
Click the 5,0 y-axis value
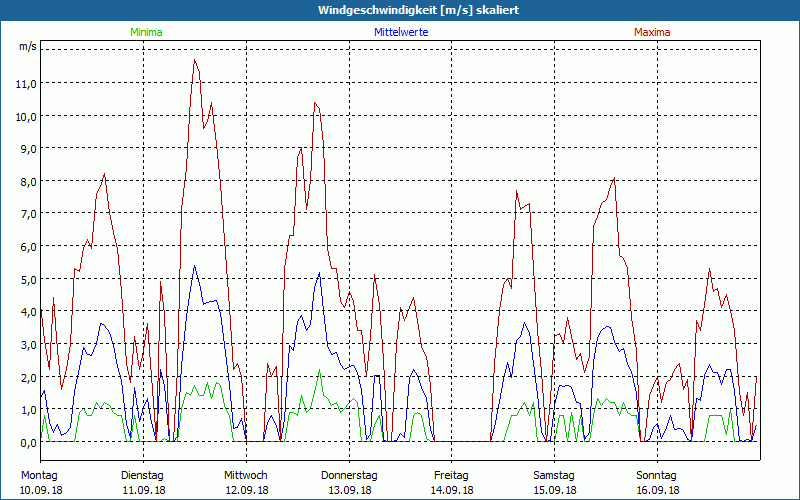[29, 280]
